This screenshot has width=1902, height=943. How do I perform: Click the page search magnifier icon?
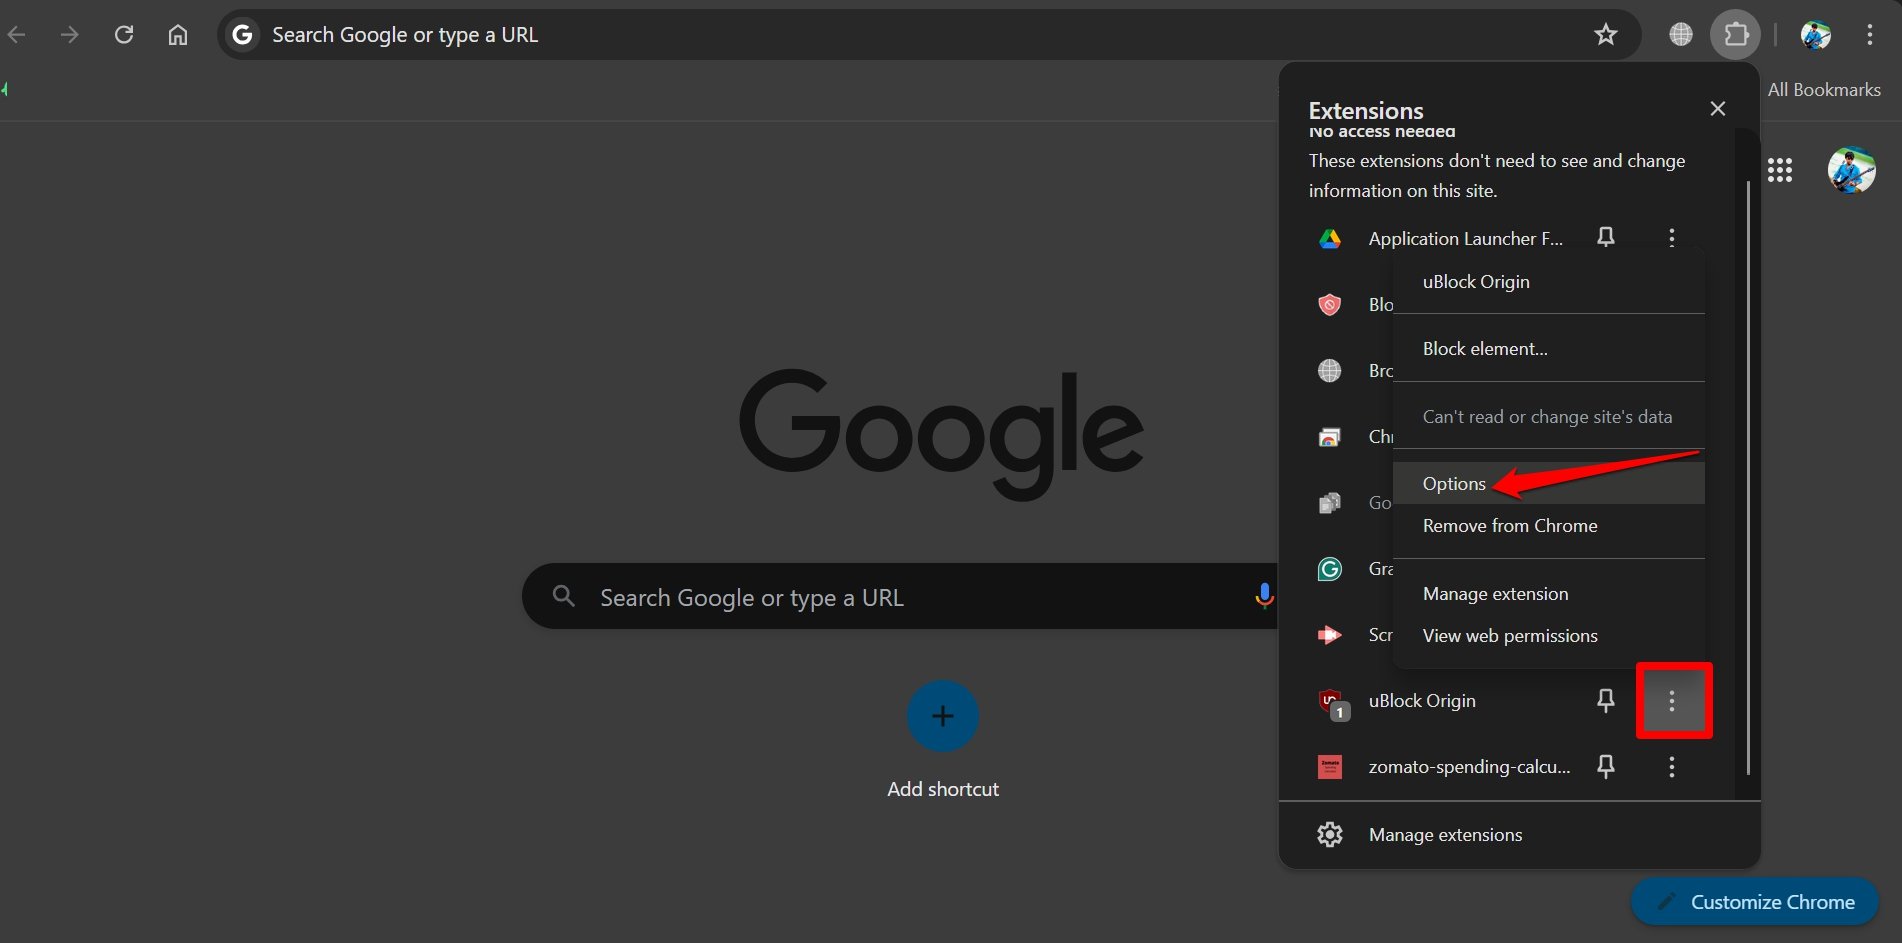pos(564,597)
